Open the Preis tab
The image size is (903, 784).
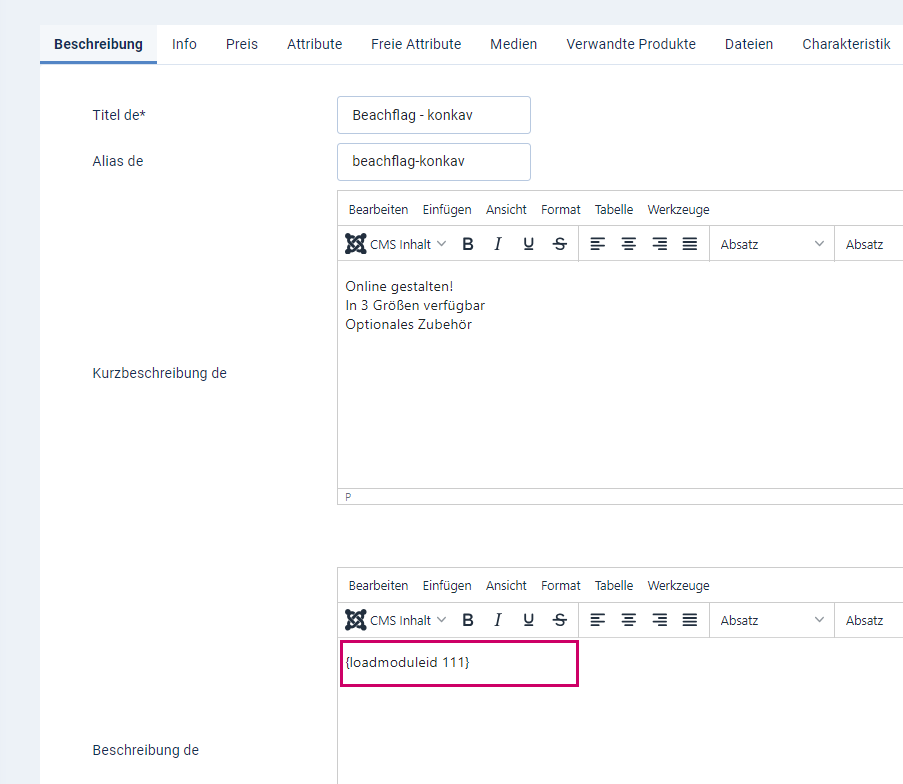coord(242,44)
